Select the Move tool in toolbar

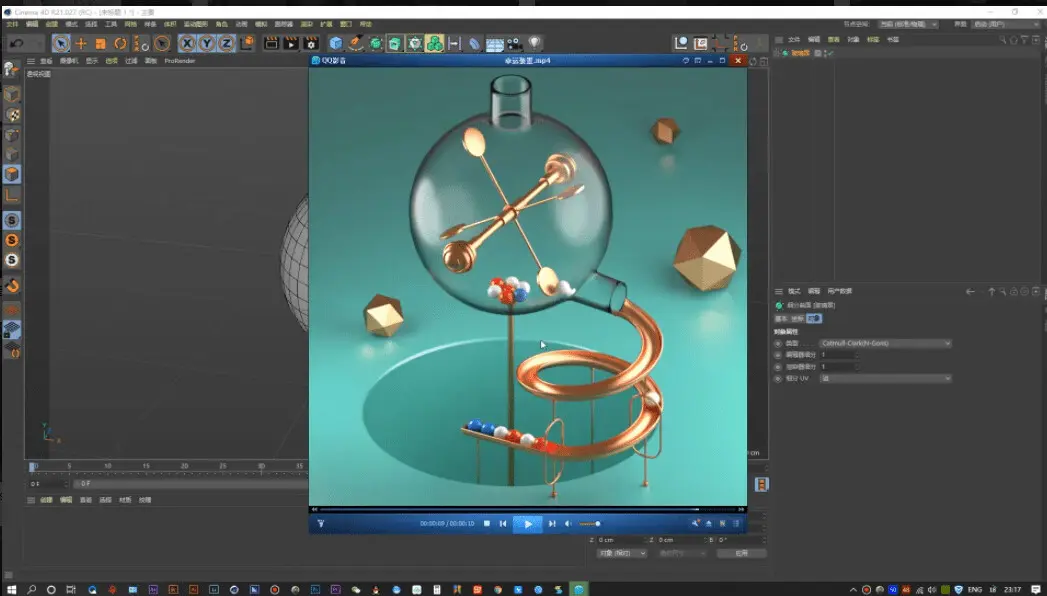[81, 43]
